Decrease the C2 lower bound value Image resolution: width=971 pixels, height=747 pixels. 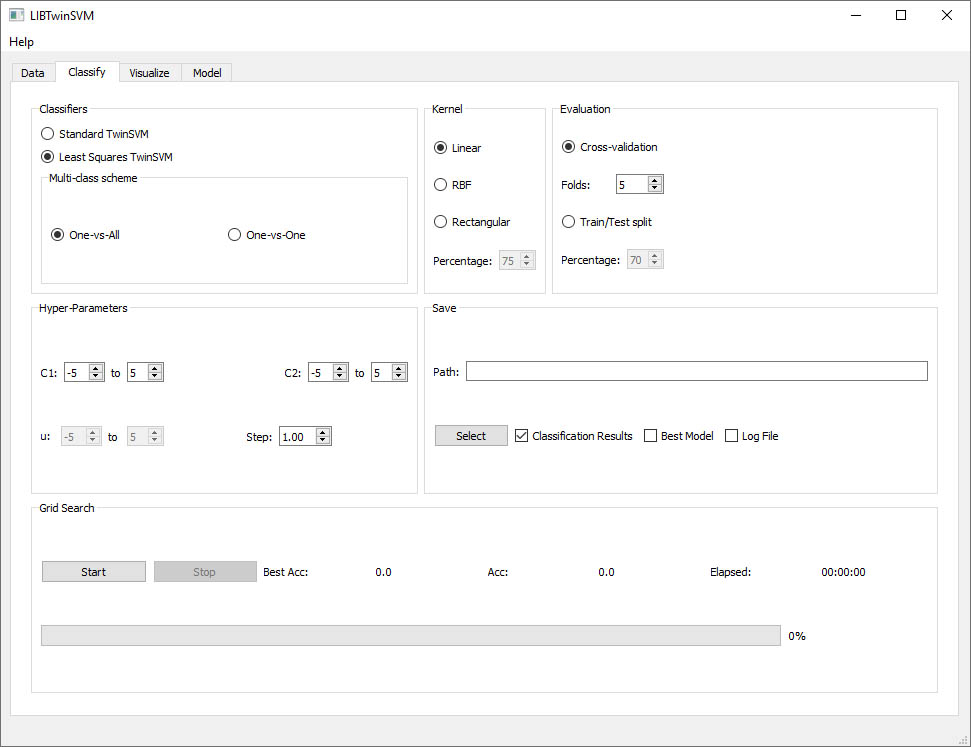pos(339,376)
